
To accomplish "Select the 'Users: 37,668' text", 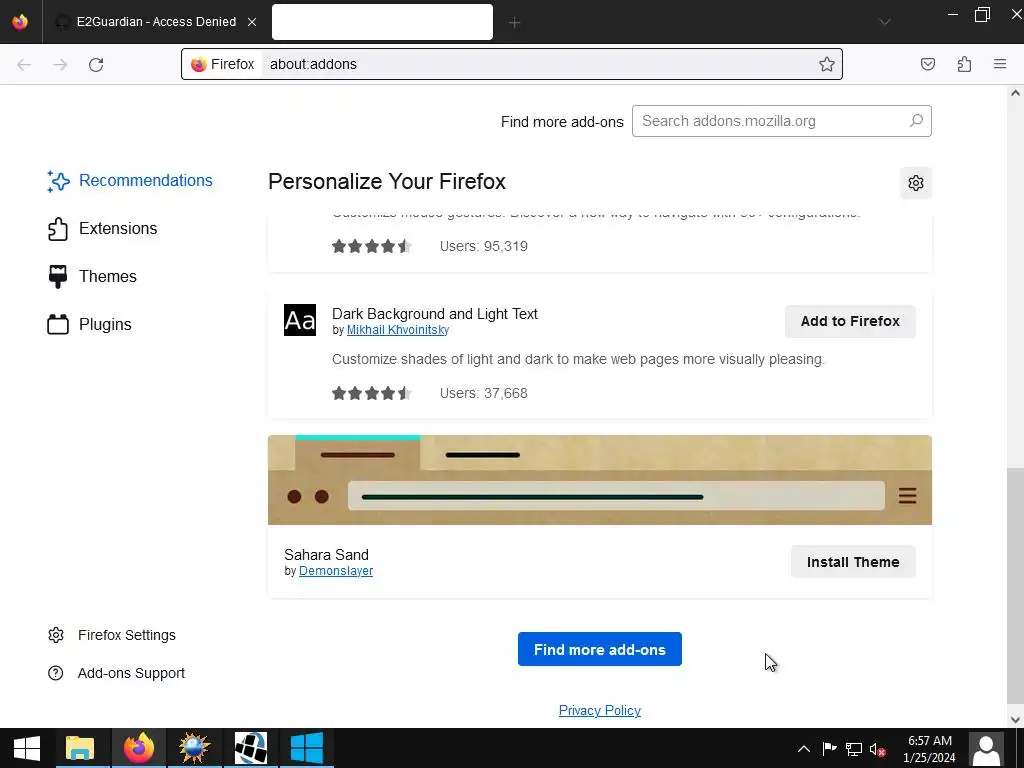I will coord(484,393).
